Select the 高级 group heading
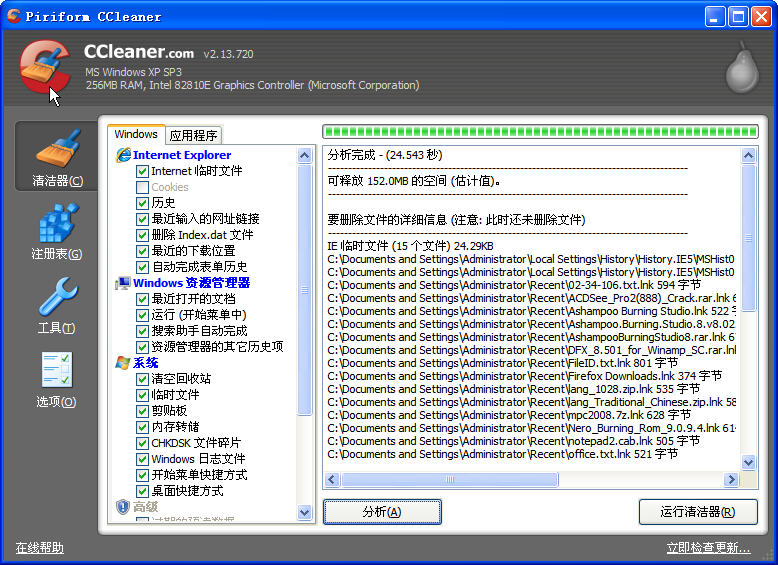 point(145,506)
